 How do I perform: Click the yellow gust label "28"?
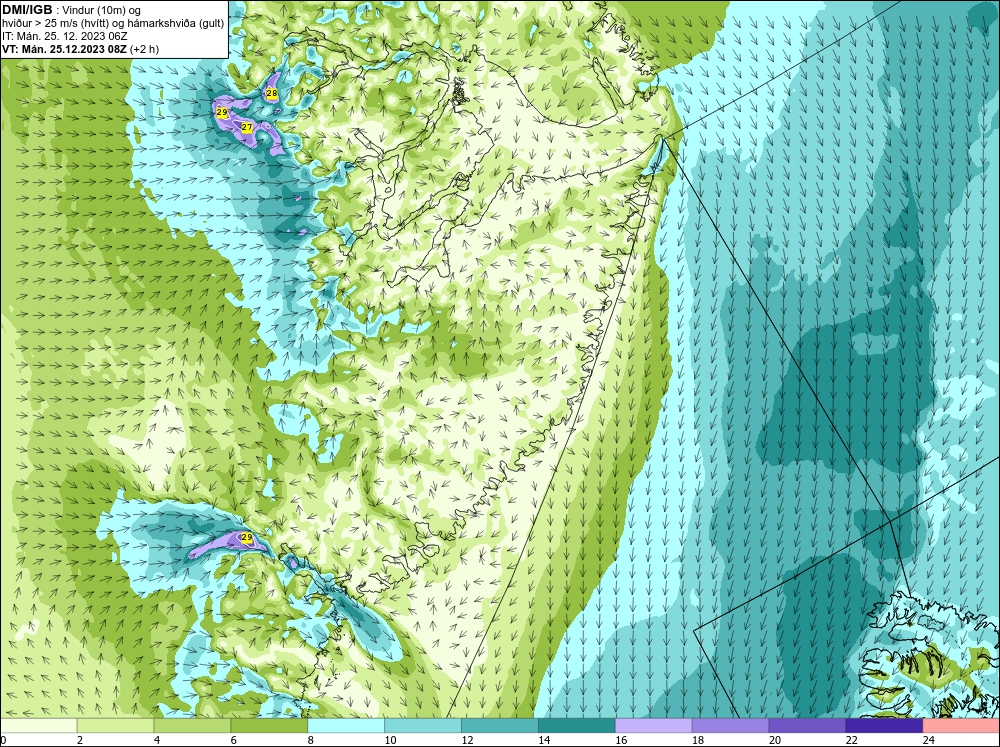tap(272, 94)
